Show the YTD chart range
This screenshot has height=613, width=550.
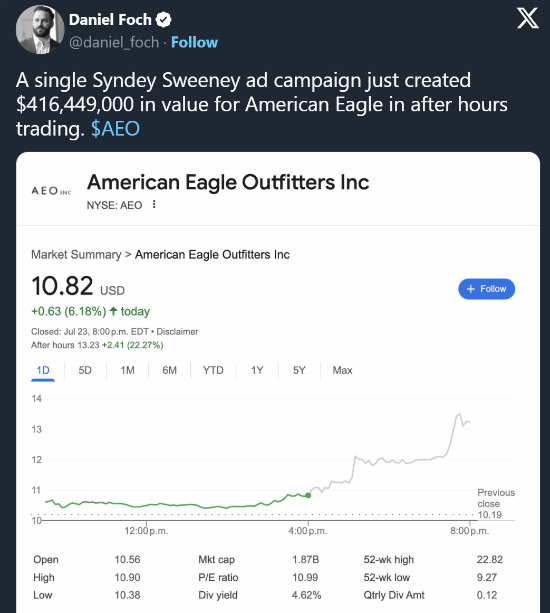tap(213, 370)
